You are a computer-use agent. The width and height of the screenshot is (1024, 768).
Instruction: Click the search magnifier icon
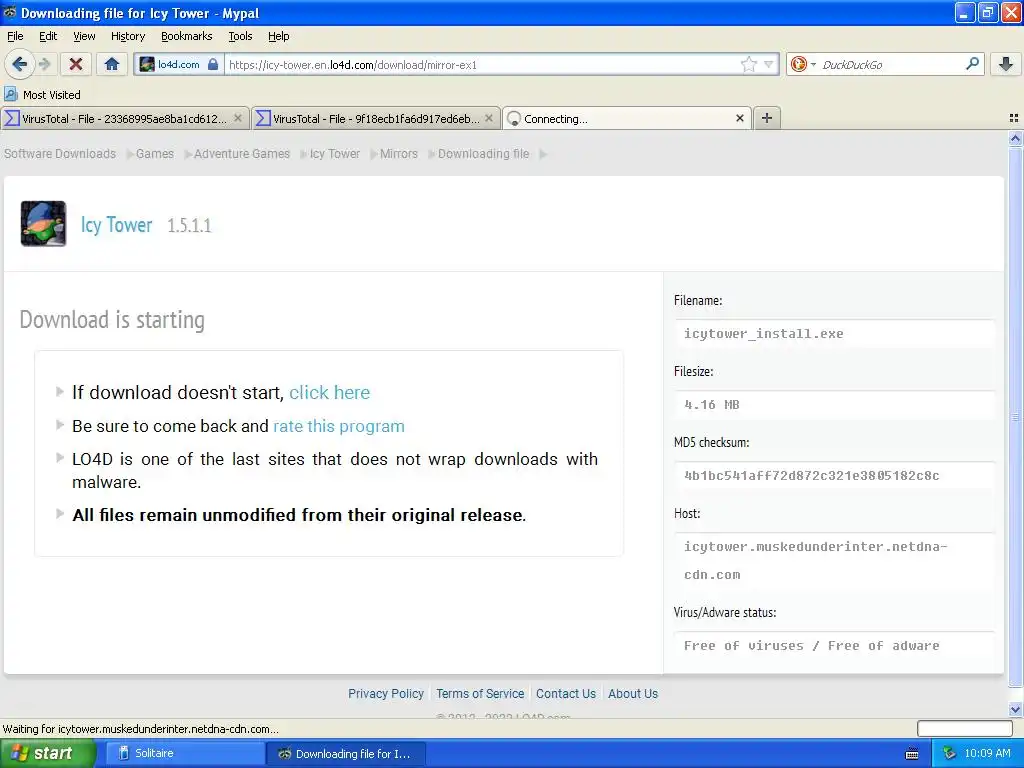pos(972,64)
